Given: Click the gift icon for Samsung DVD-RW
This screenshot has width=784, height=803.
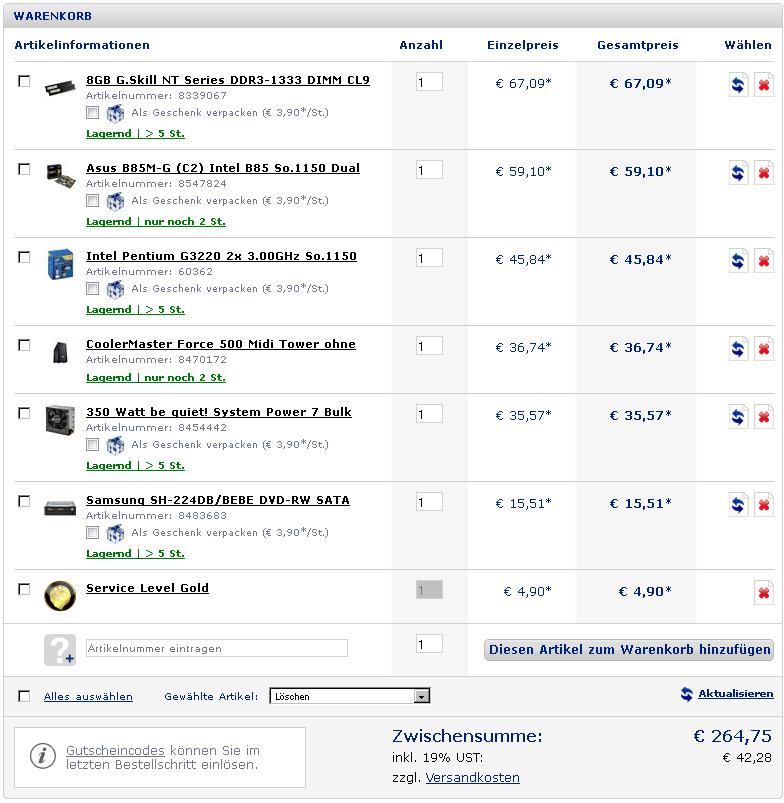Looking at the screenshot, I should [115, 533].
